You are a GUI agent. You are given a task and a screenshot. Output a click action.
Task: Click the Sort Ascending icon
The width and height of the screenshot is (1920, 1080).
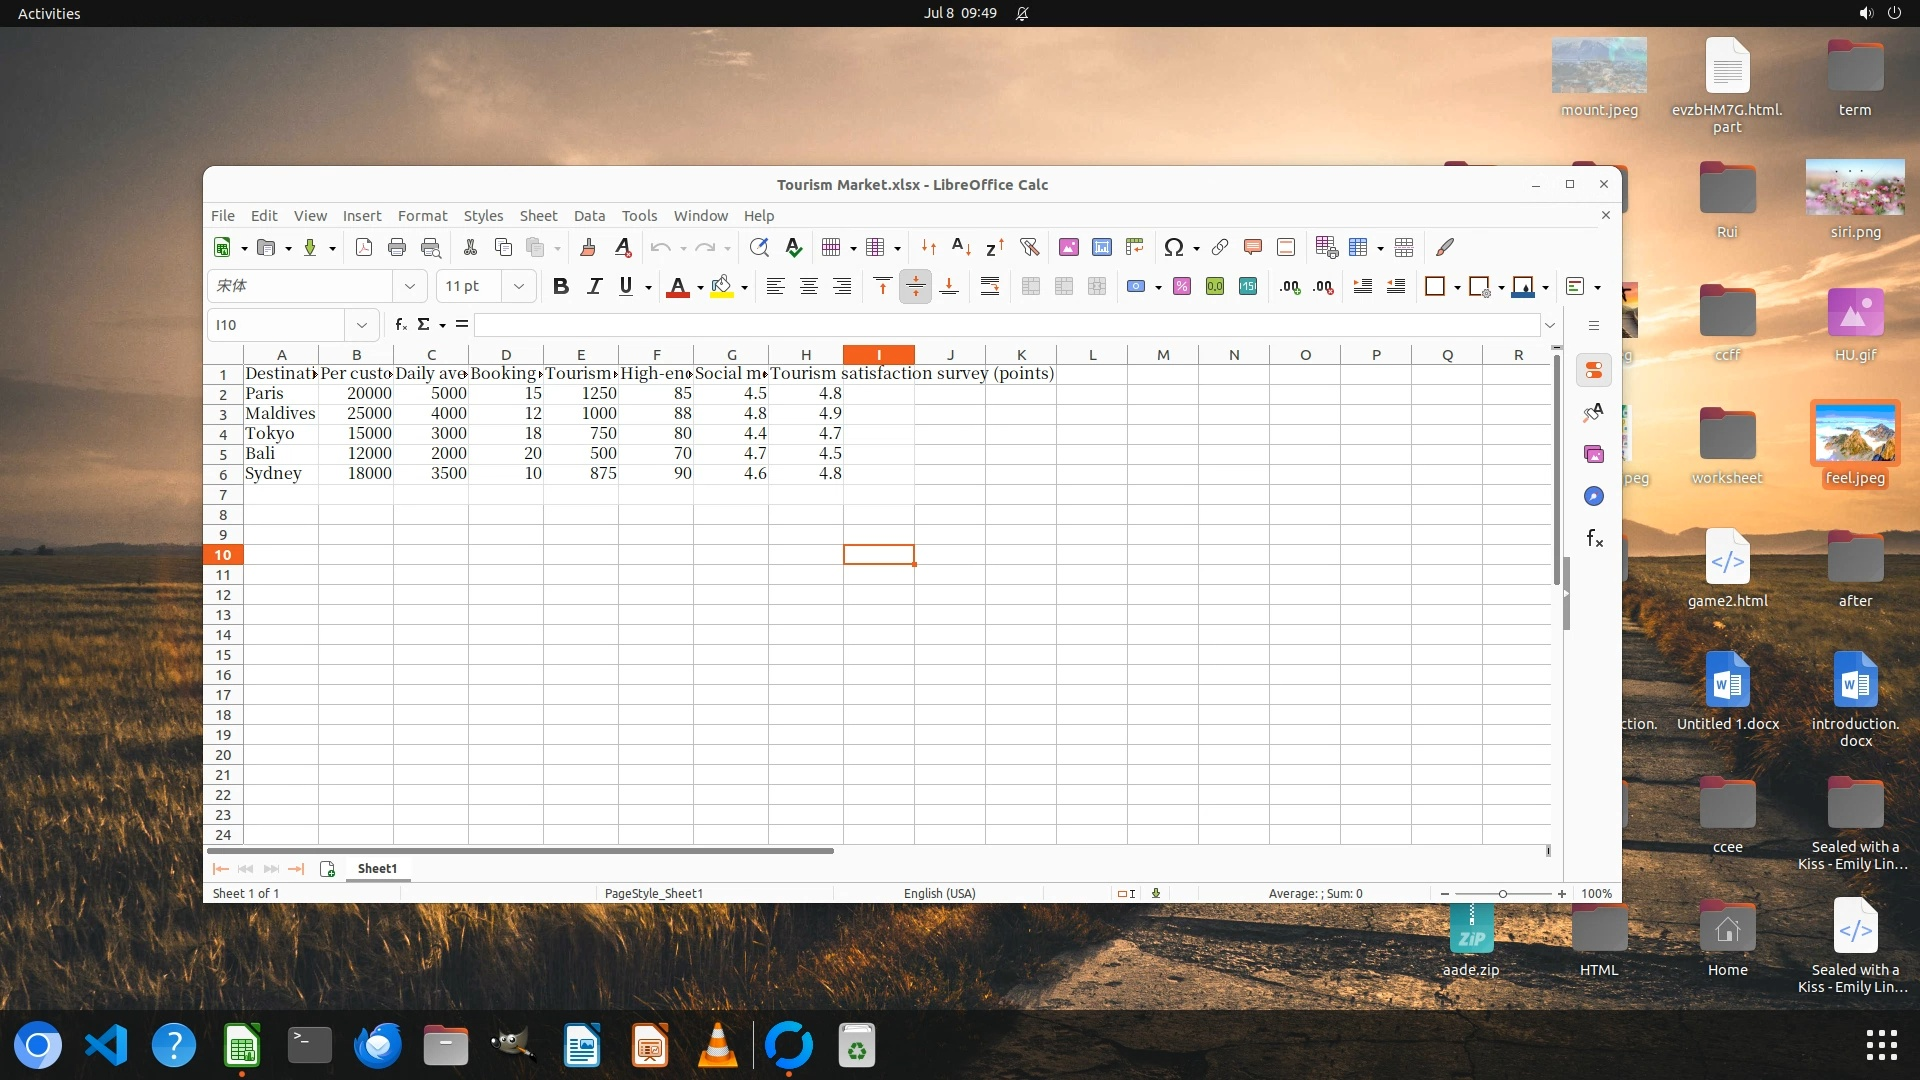(961, 247)
